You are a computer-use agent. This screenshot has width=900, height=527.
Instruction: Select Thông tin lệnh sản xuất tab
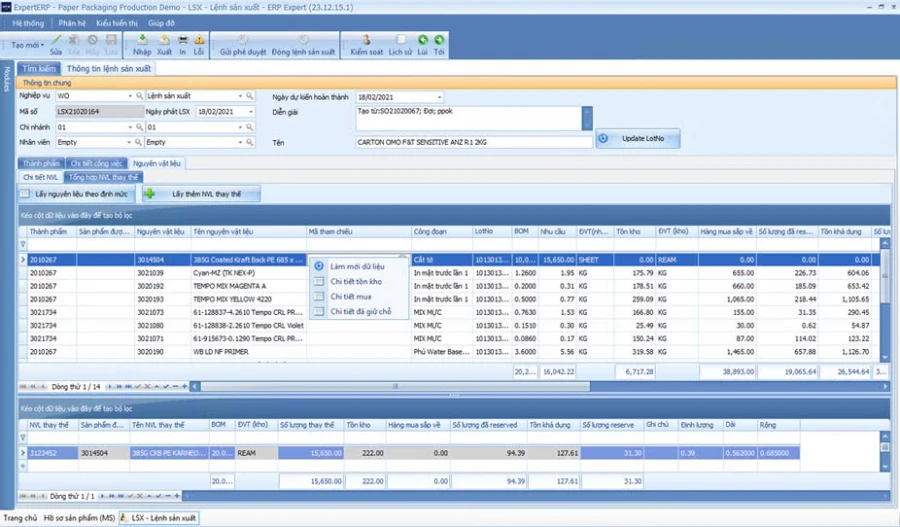108,68
